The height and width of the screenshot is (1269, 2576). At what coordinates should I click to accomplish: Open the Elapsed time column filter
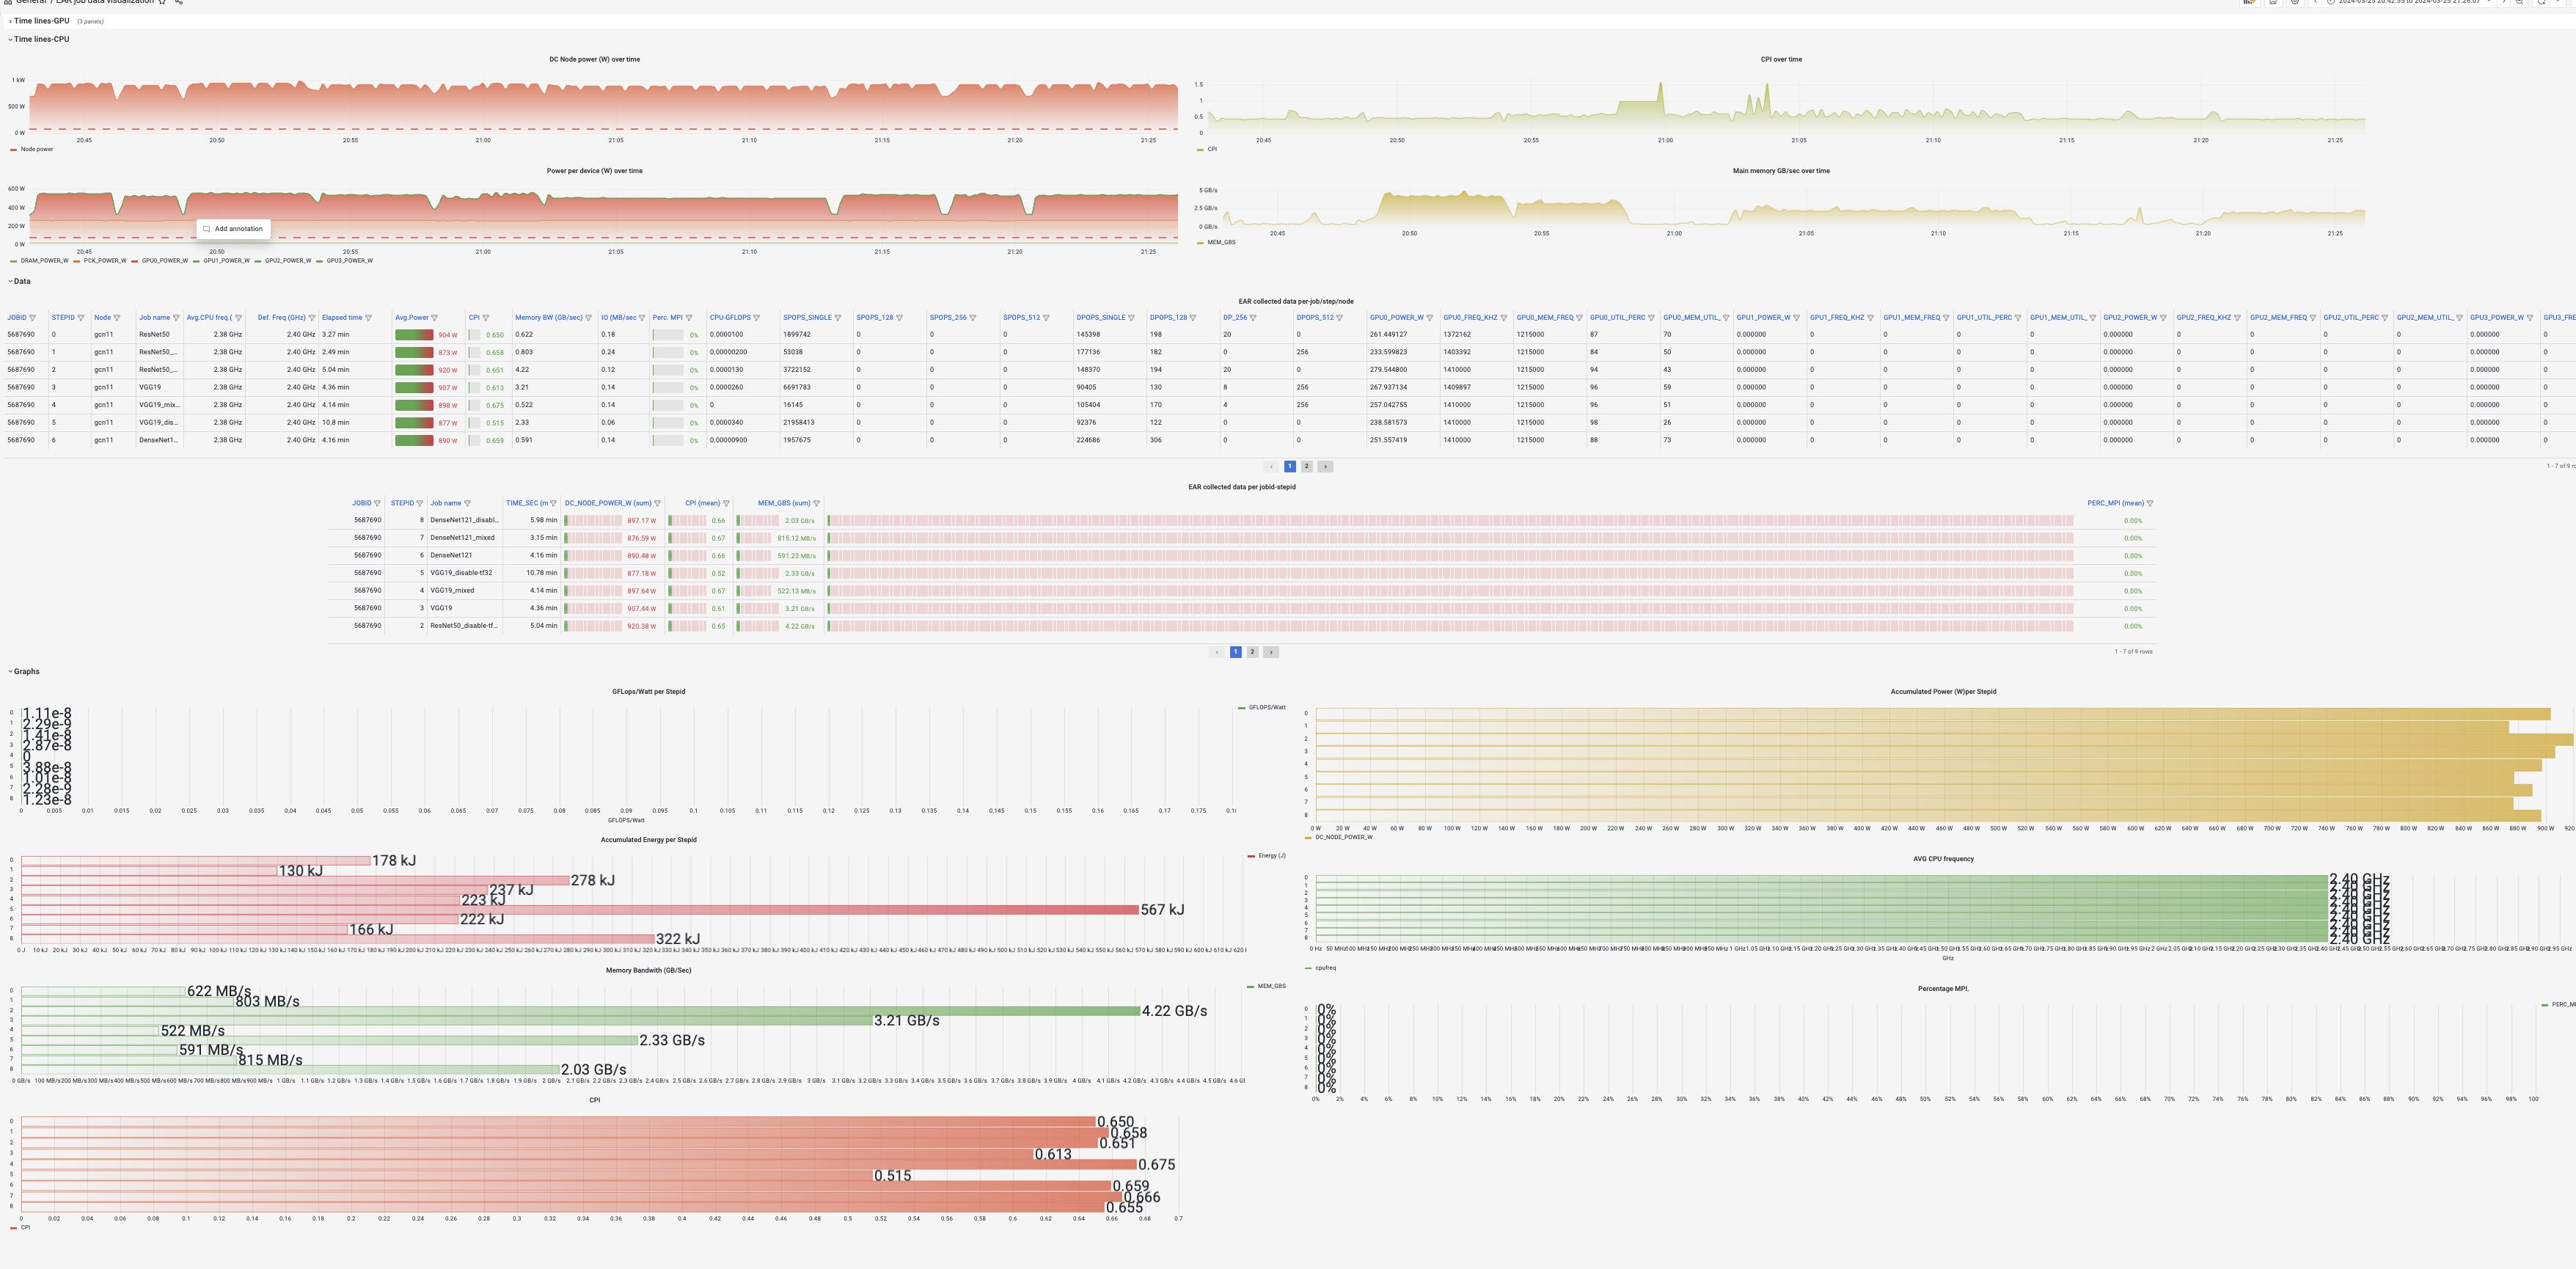[368, 318]
